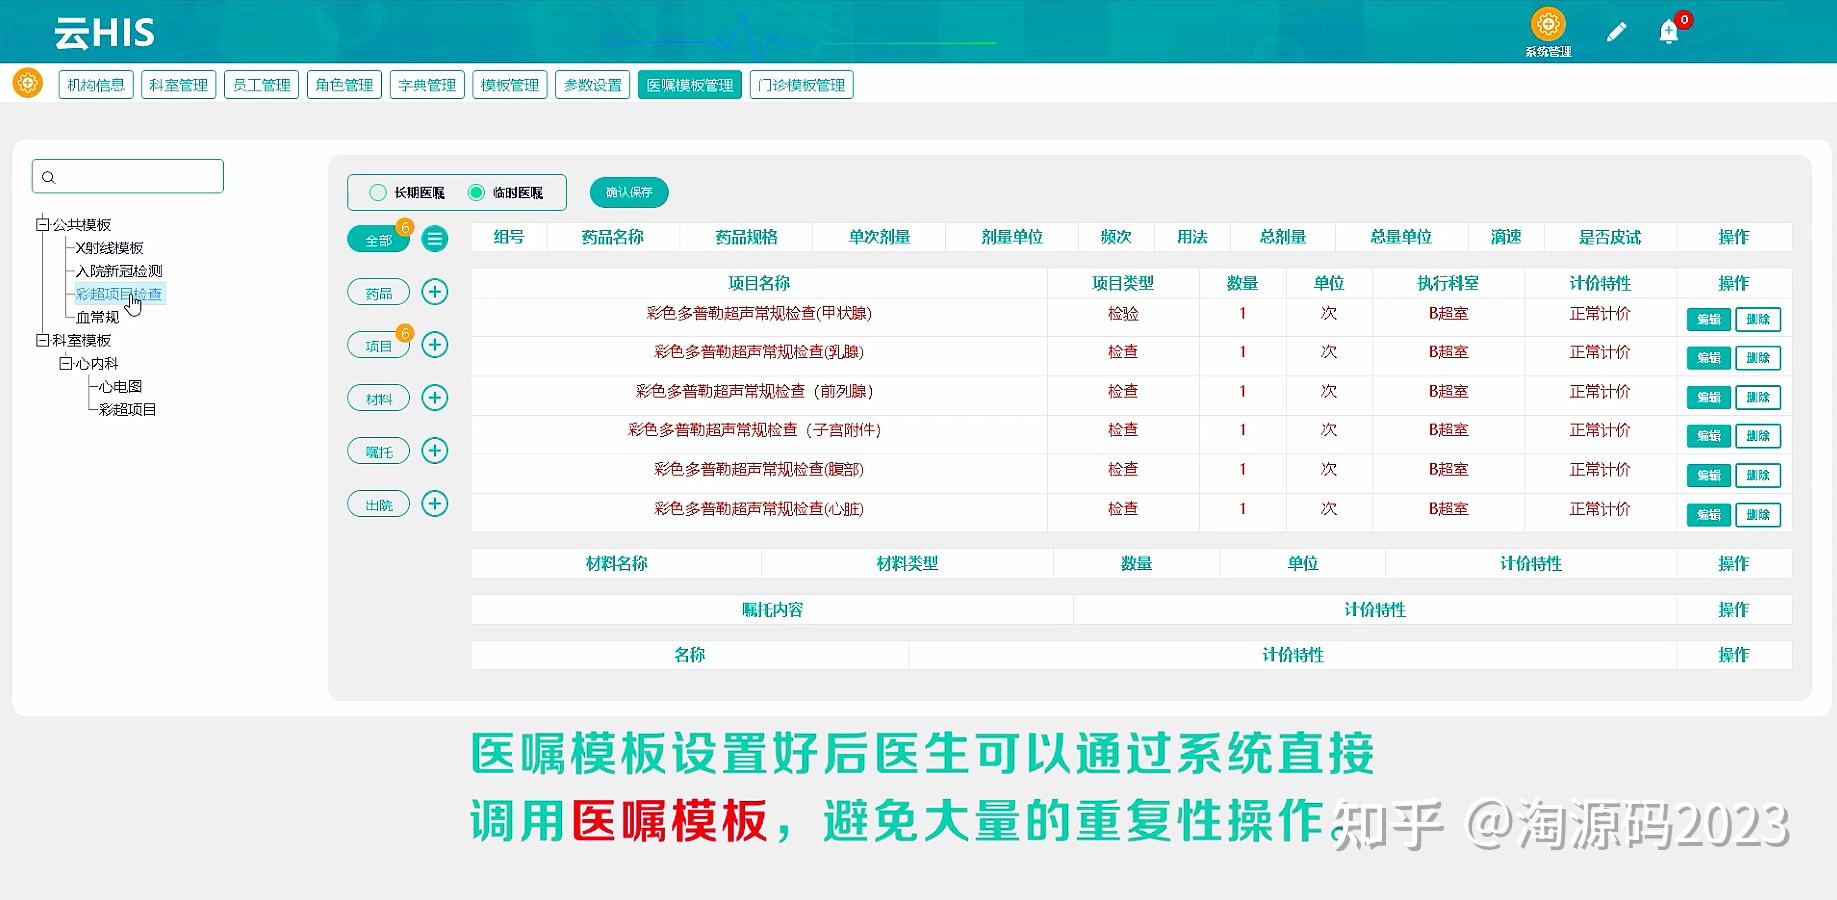This screenshot has width=1837, height=900.
Task: Open the notification bell icon
Action: tap(1668, 32)
